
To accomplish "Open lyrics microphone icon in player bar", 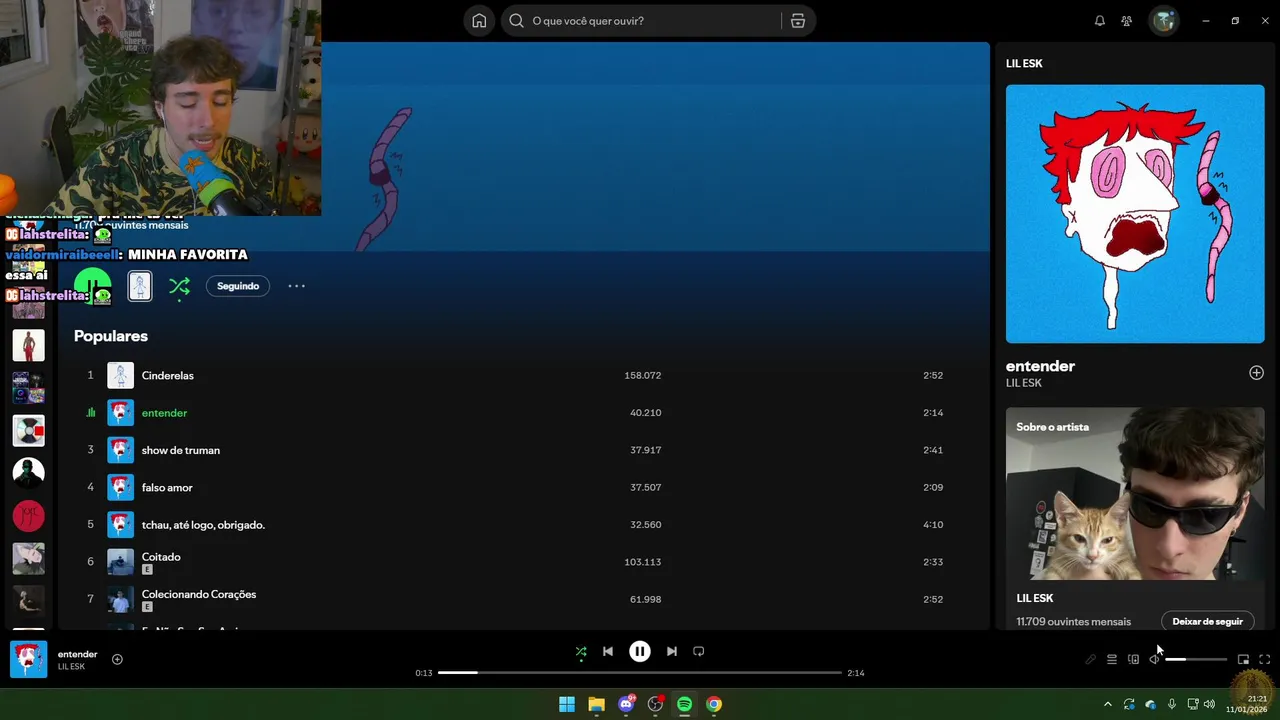I will click(1090, 659).
